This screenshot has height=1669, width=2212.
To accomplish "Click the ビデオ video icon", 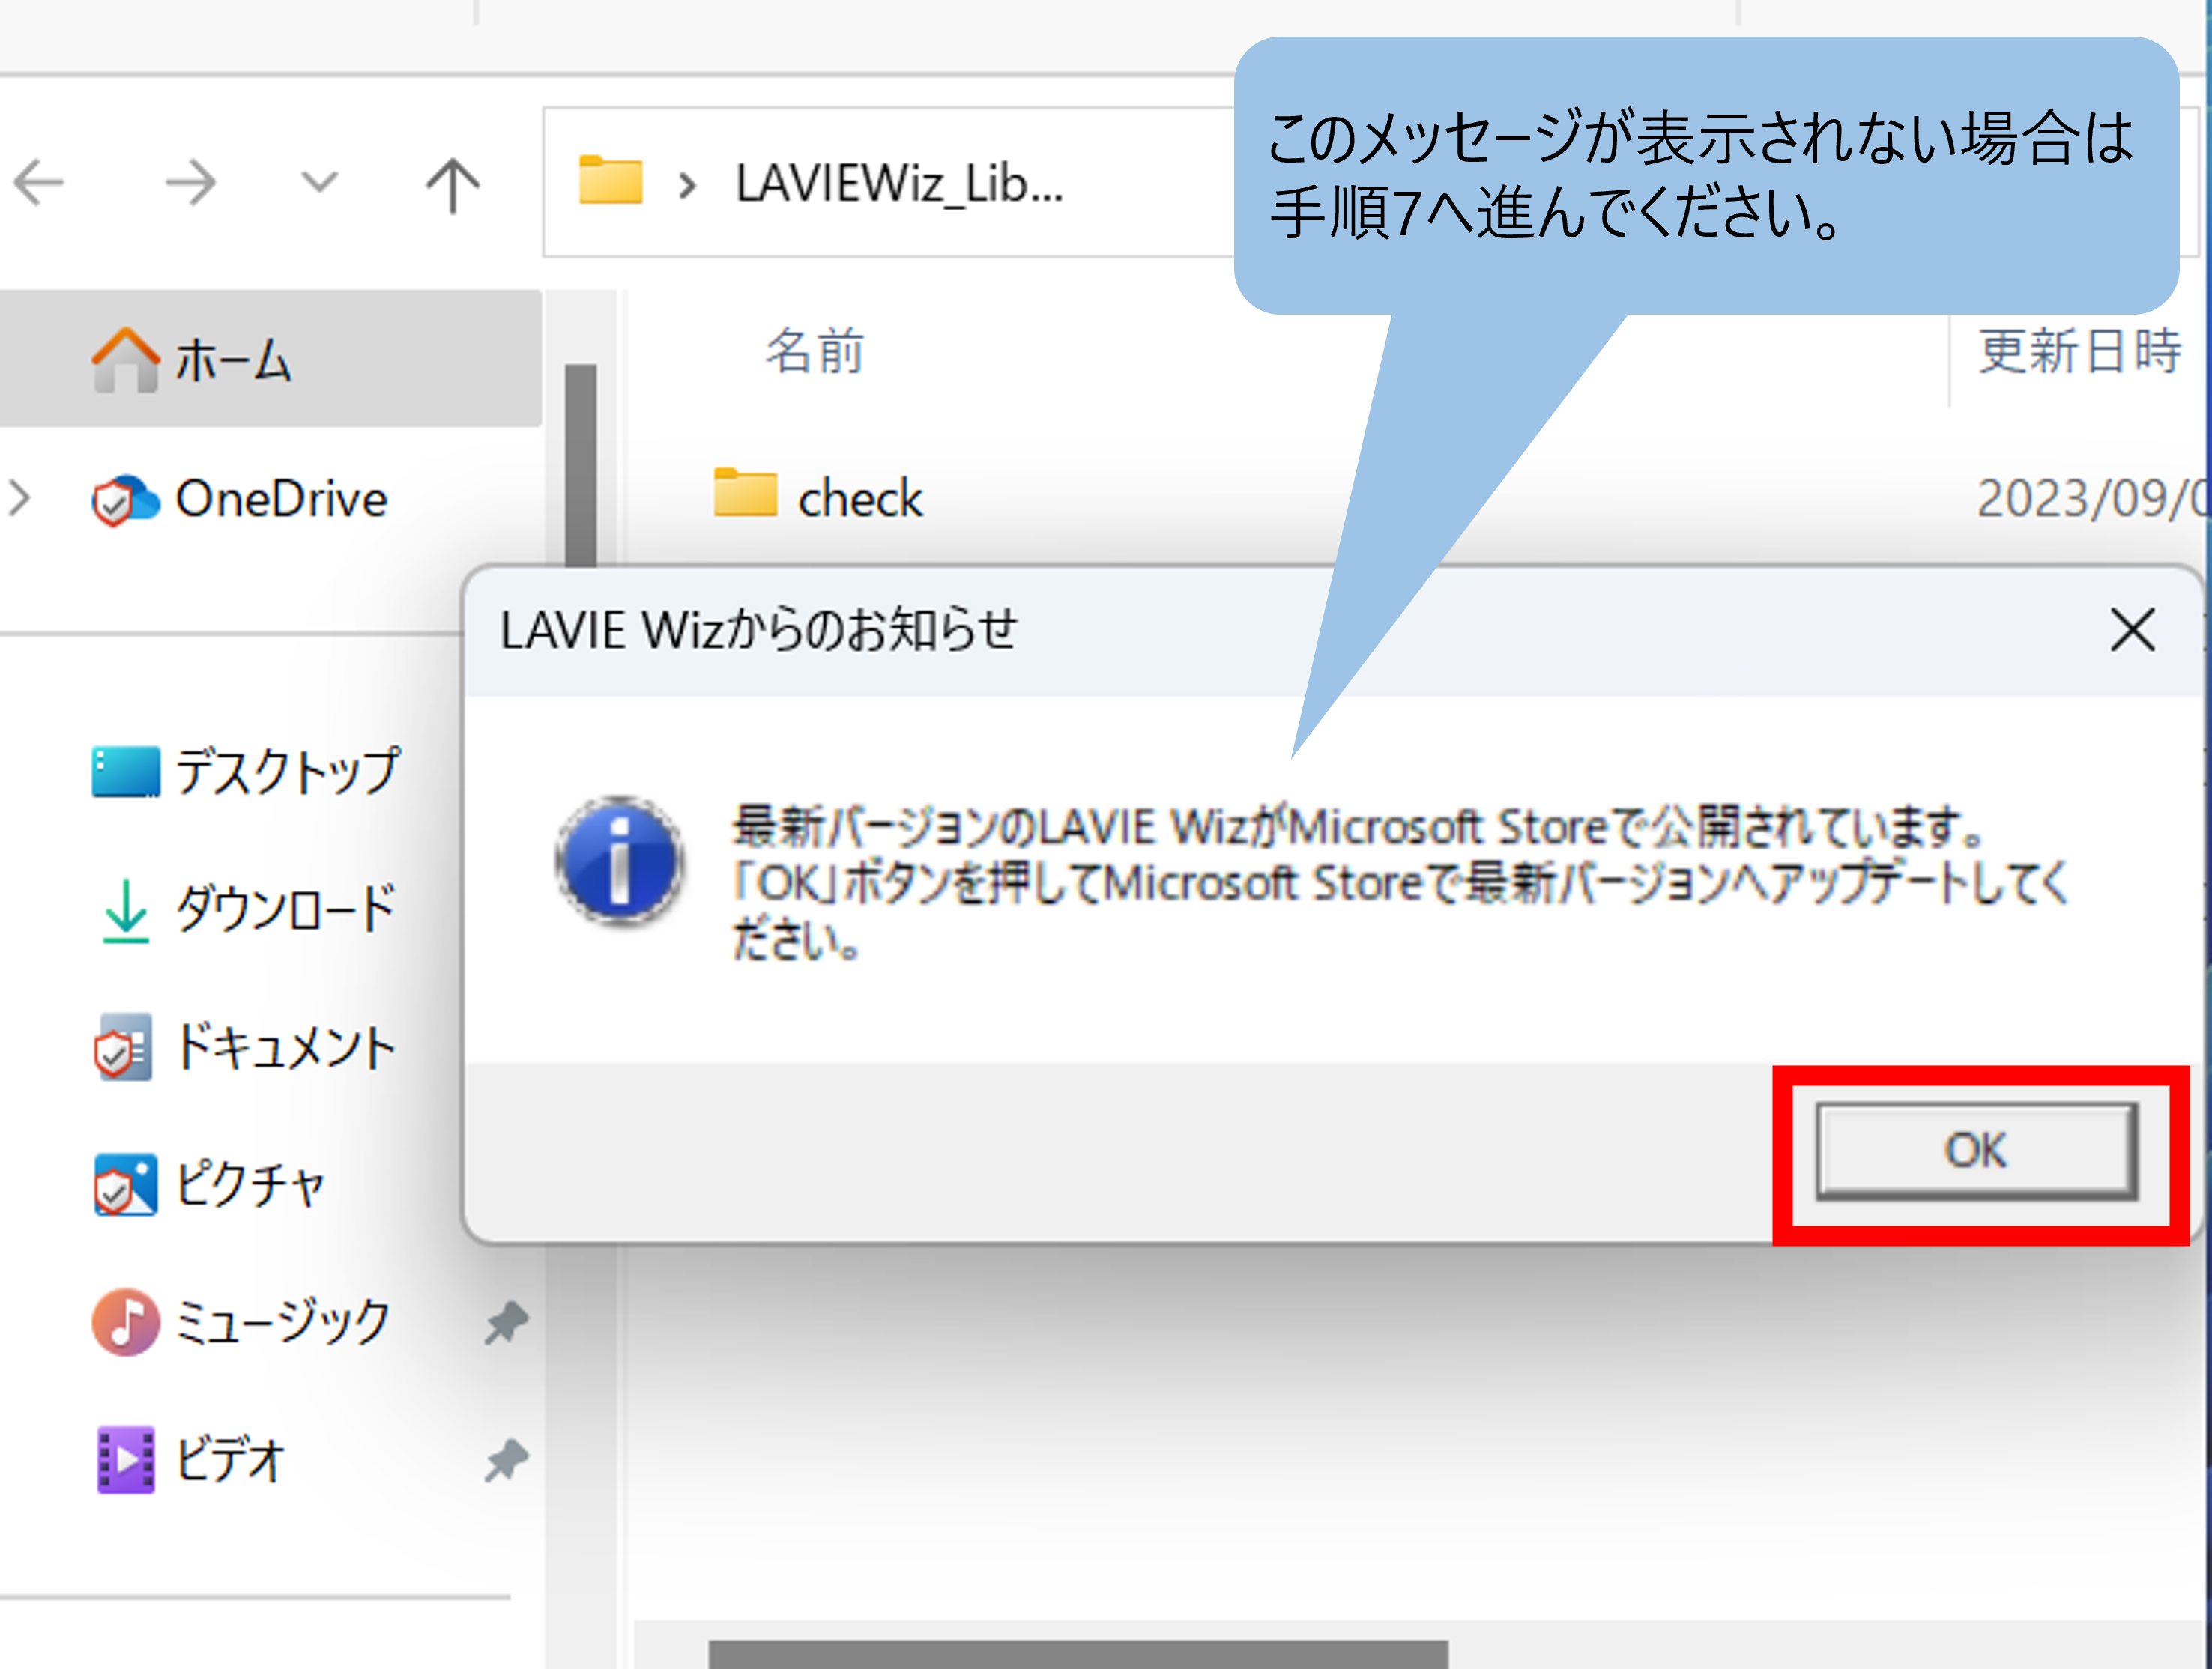I will pos(125,1460).
